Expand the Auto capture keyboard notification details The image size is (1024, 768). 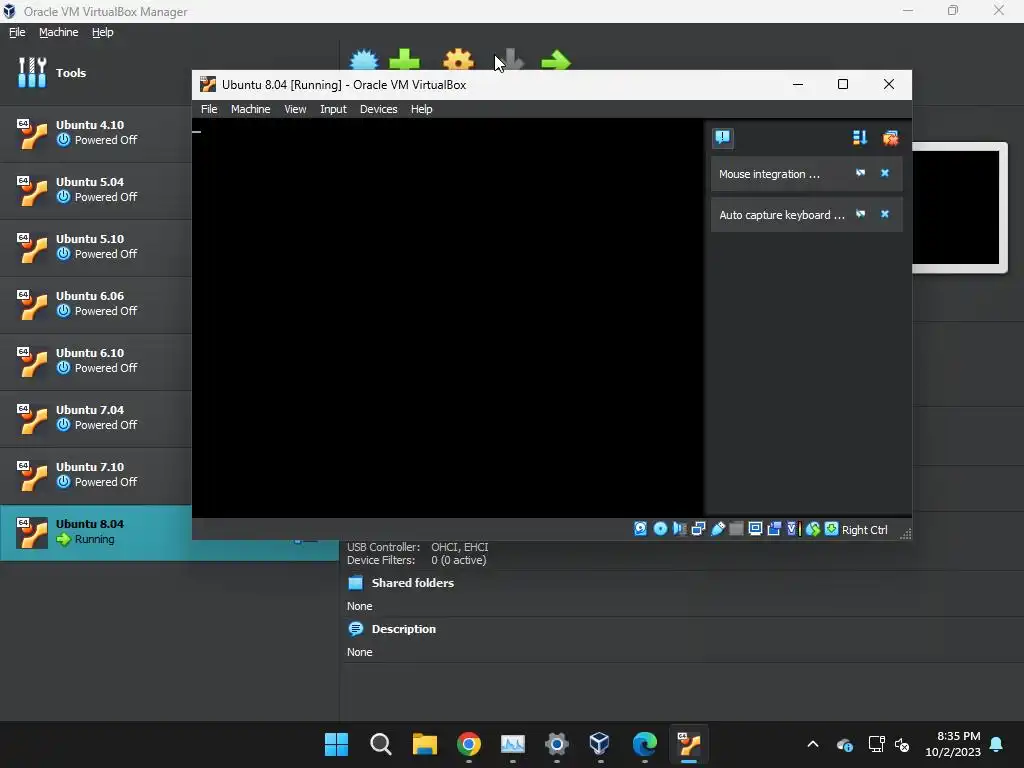(861, 214)
